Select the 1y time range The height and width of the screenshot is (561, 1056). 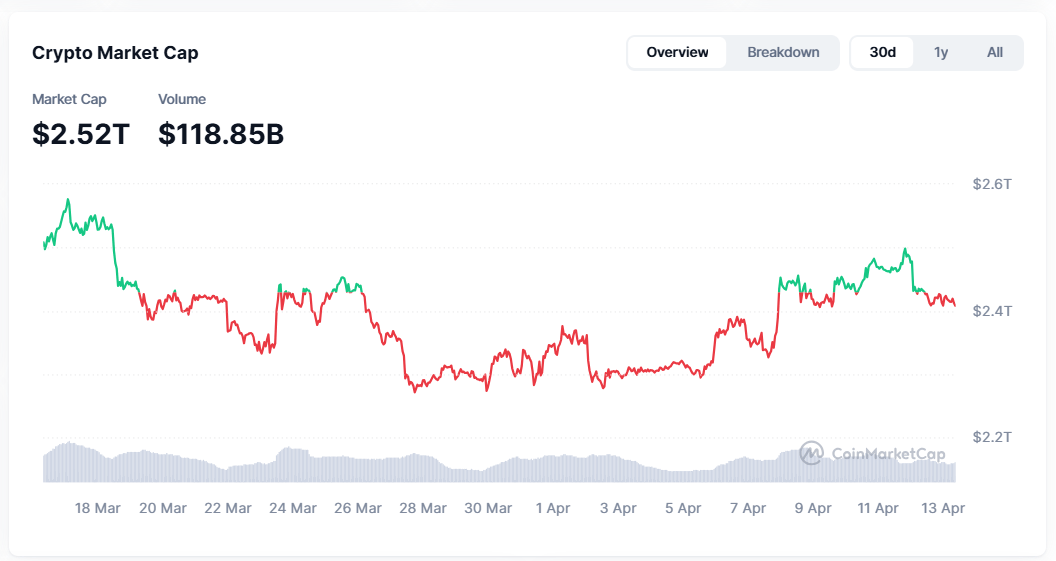coord(941,53)
